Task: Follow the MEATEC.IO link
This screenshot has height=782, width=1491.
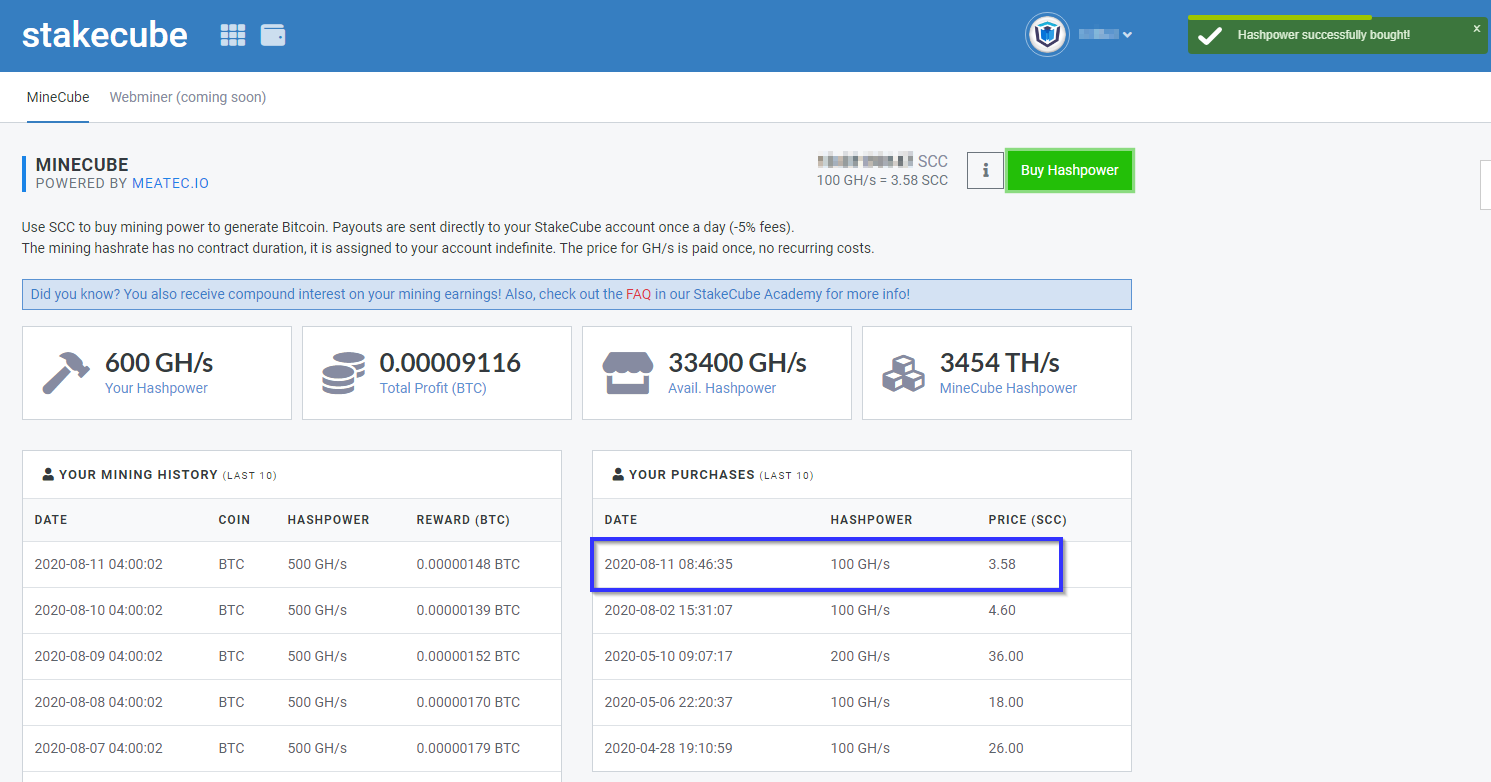Action: [x=170, y=183]
